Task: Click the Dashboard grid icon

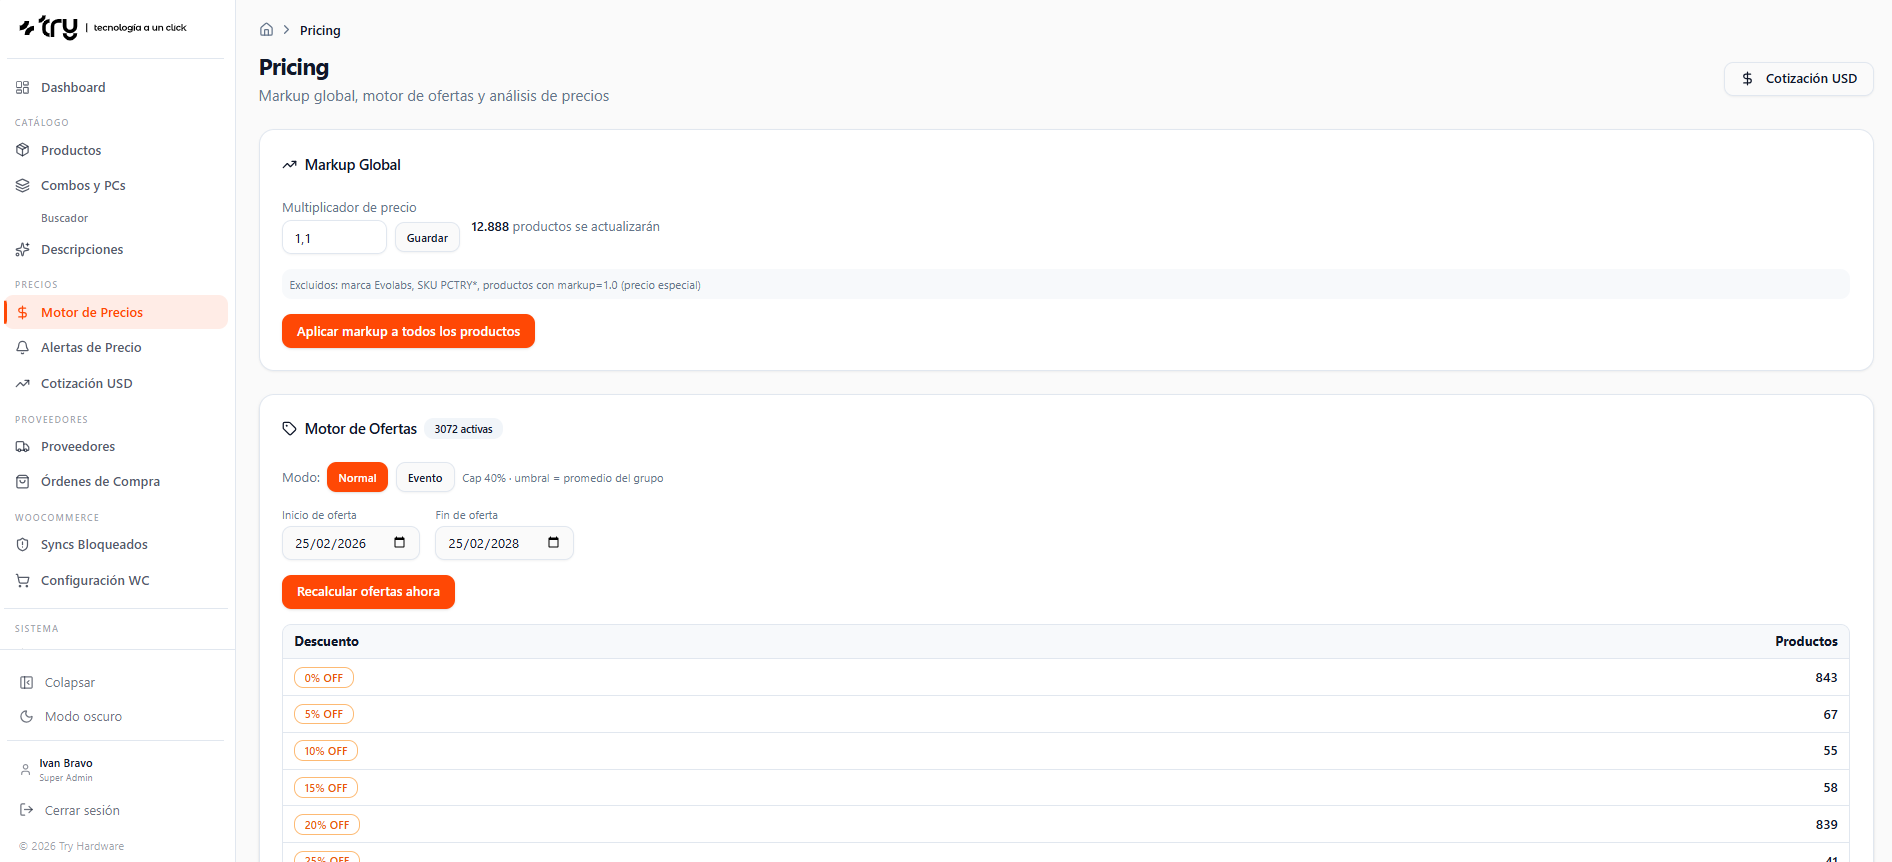Action: pyautogui.click(x=23, y=88)
